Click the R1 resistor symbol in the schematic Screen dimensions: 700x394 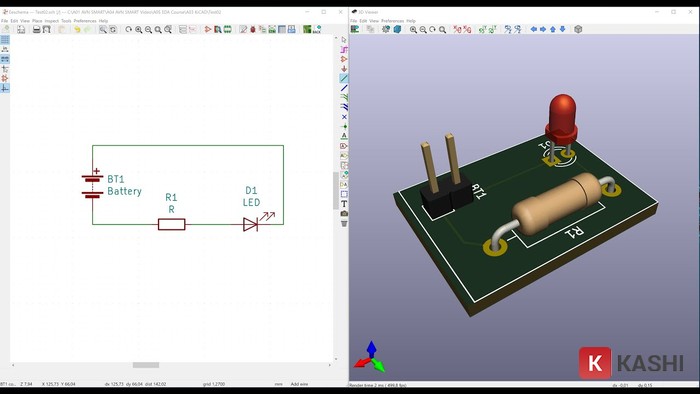click(x=171, y=224)
